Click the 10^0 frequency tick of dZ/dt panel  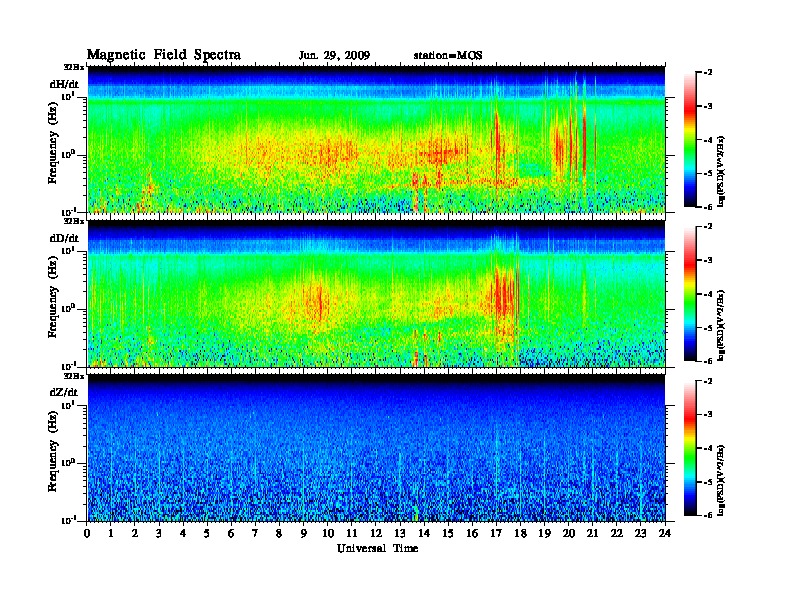68,463
